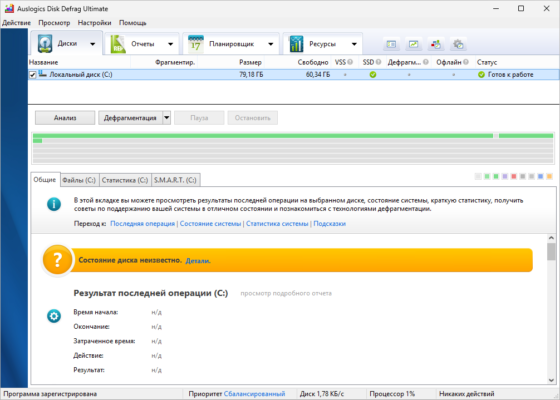Image resolution: width=560 pixels, height=400 pixels.
Task: Click Диск 1,78 КБ/с in status bar
Action: (x=322, y=394)
